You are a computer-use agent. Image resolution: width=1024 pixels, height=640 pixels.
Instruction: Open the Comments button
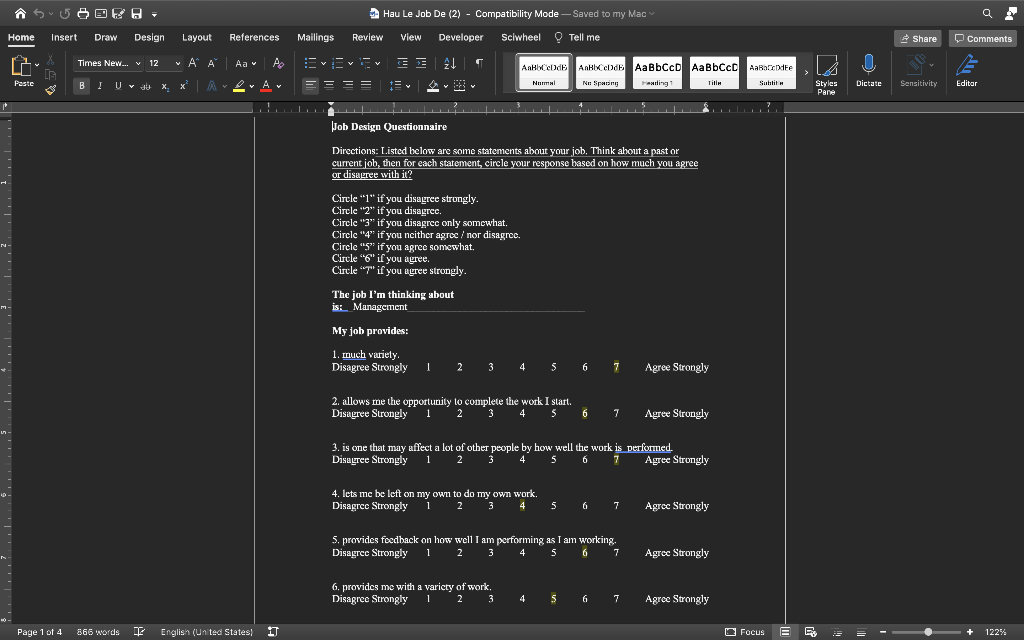983,39
